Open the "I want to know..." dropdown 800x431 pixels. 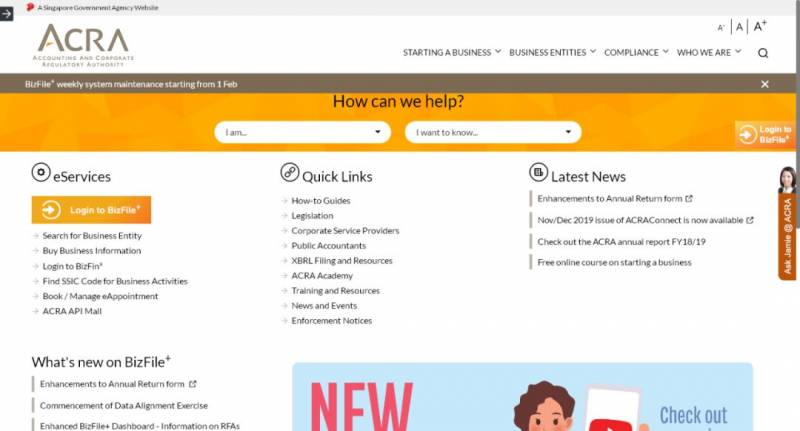pos(493,132)
